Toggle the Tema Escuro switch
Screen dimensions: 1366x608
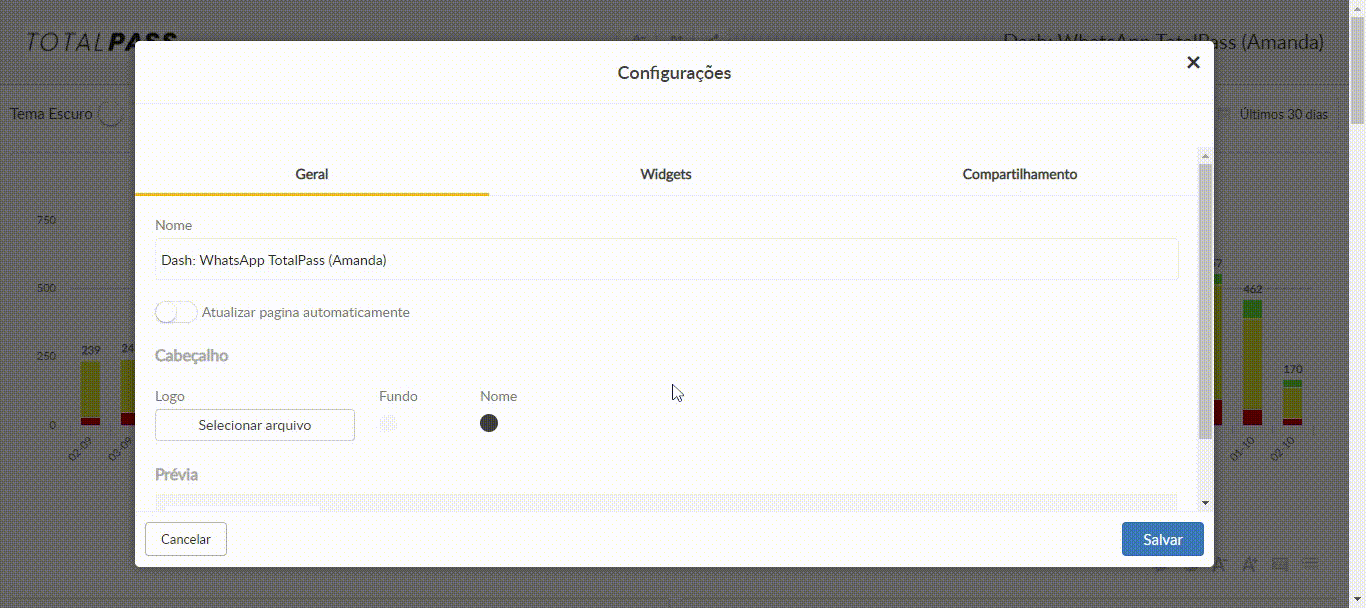[112, 114]
